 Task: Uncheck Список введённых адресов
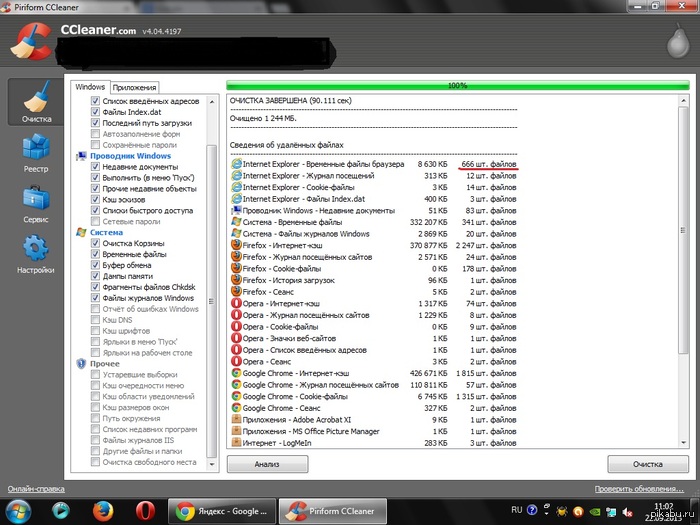tap(95, 101)
